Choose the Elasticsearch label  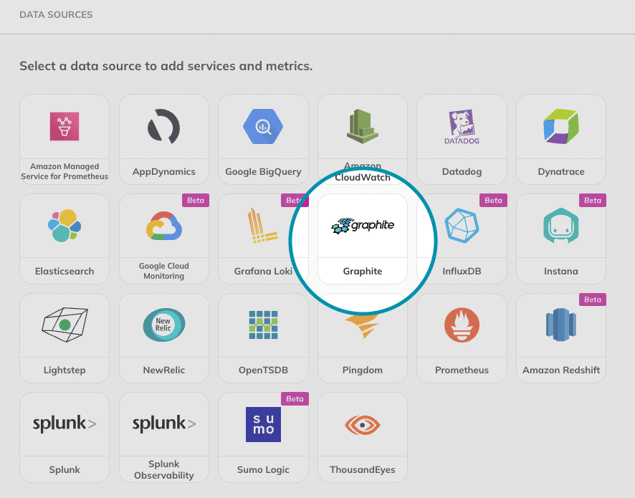tap(64, 271)
